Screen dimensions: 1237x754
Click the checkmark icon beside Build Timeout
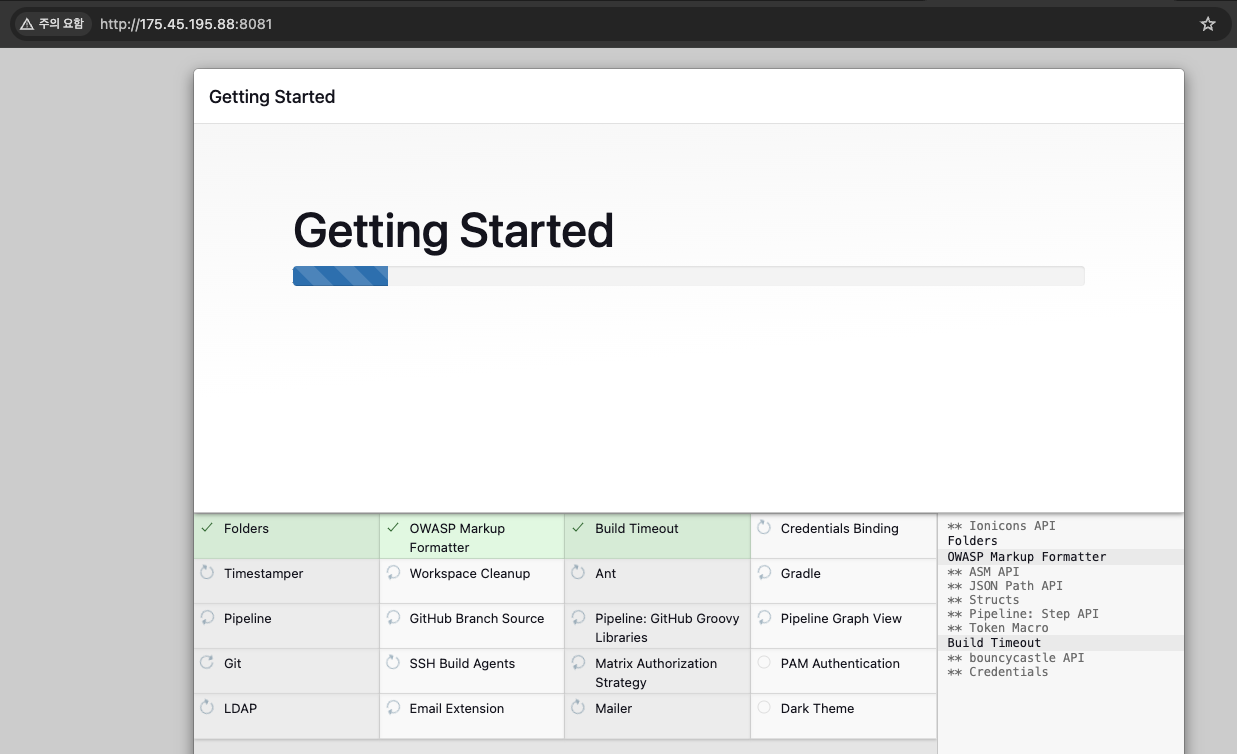(578, 527)
